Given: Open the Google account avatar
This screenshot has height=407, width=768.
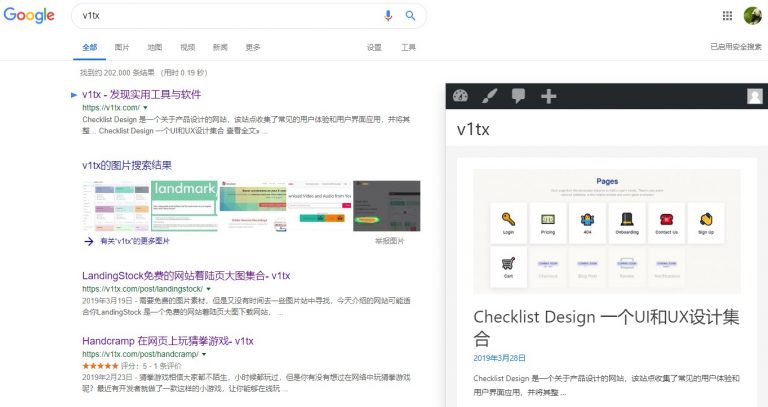Looking at the screenshot, I should click(752, 16).
